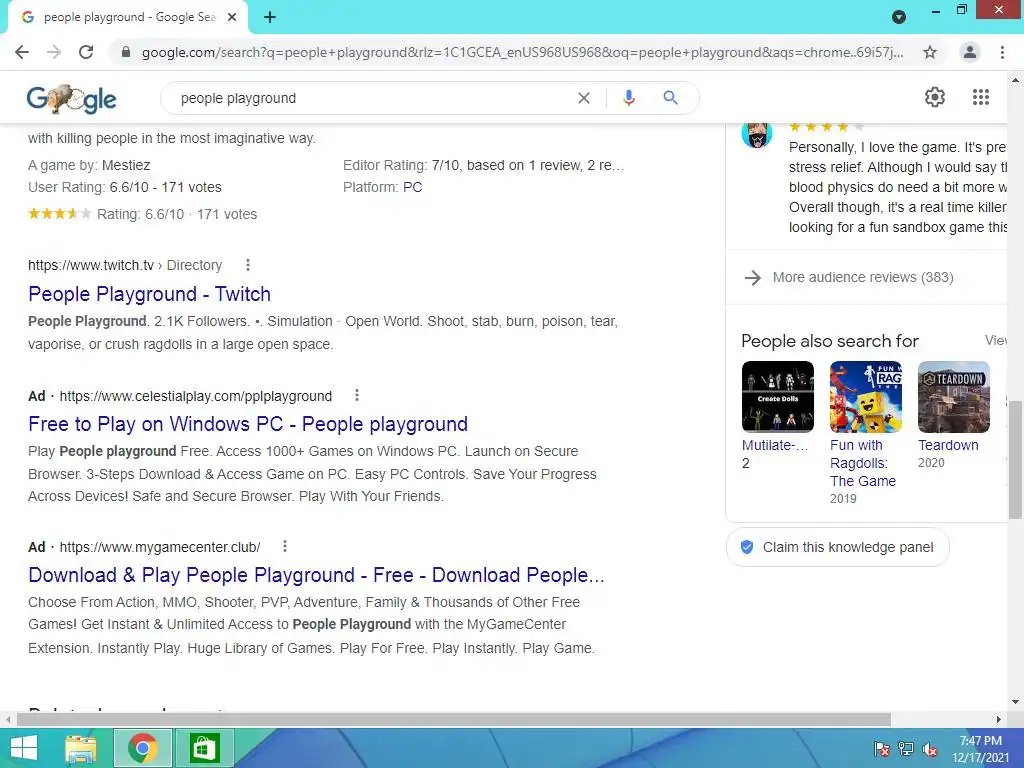
Task: Clear the search box text
Action: [x=584, y=98]
